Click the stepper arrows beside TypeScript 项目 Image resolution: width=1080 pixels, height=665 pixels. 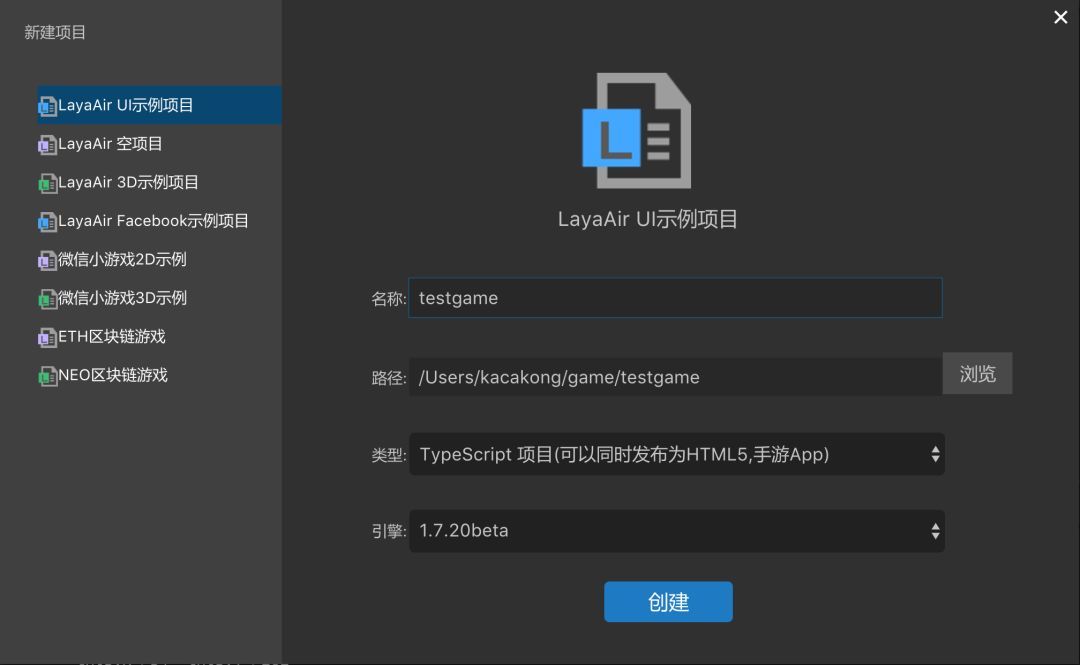coord(935,454)
